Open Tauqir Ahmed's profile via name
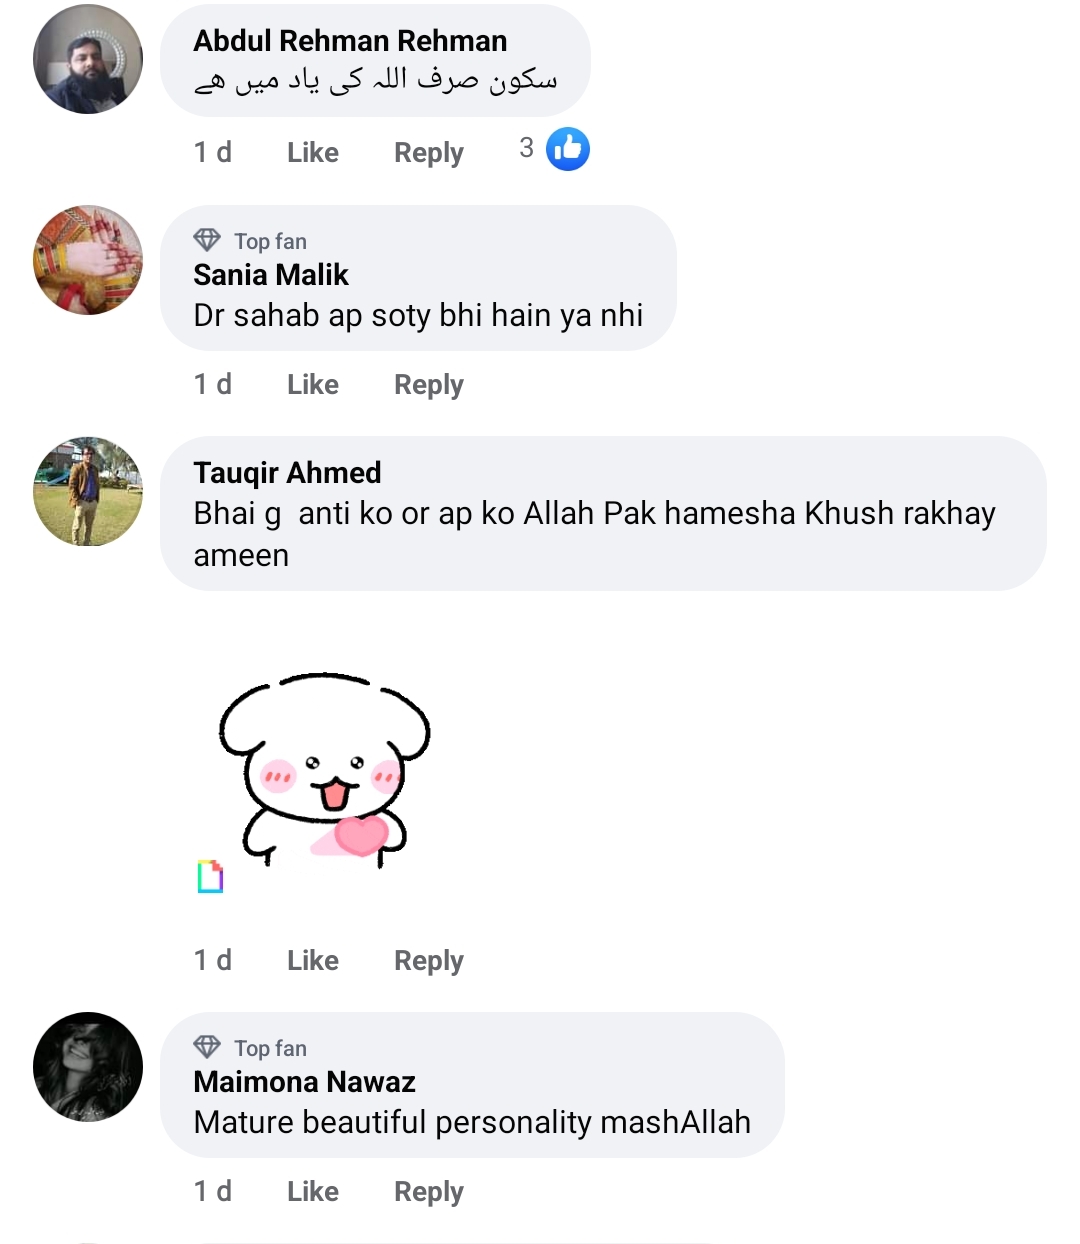The width and height of the screenshot is (1080, 1244). [x=287, y=473]
